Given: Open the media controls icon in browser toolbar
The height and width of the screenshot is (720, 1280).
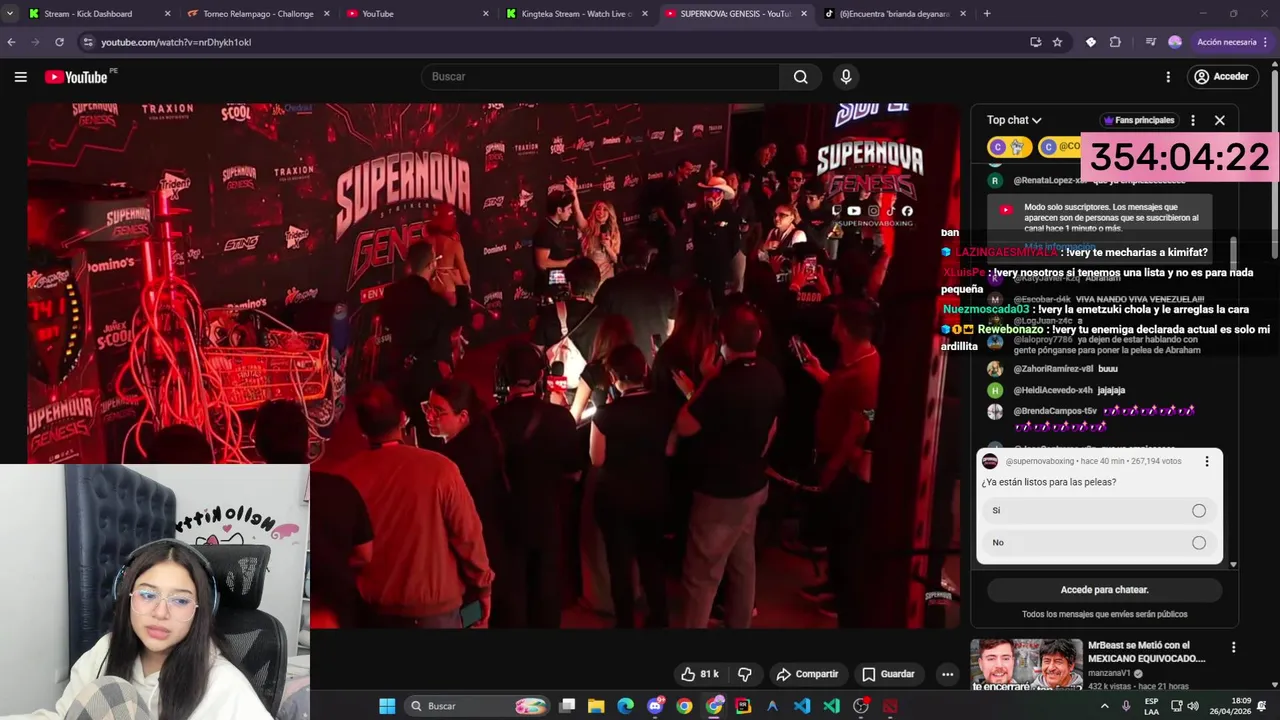Looking at the screenshot, I should tap(1151, 42).
